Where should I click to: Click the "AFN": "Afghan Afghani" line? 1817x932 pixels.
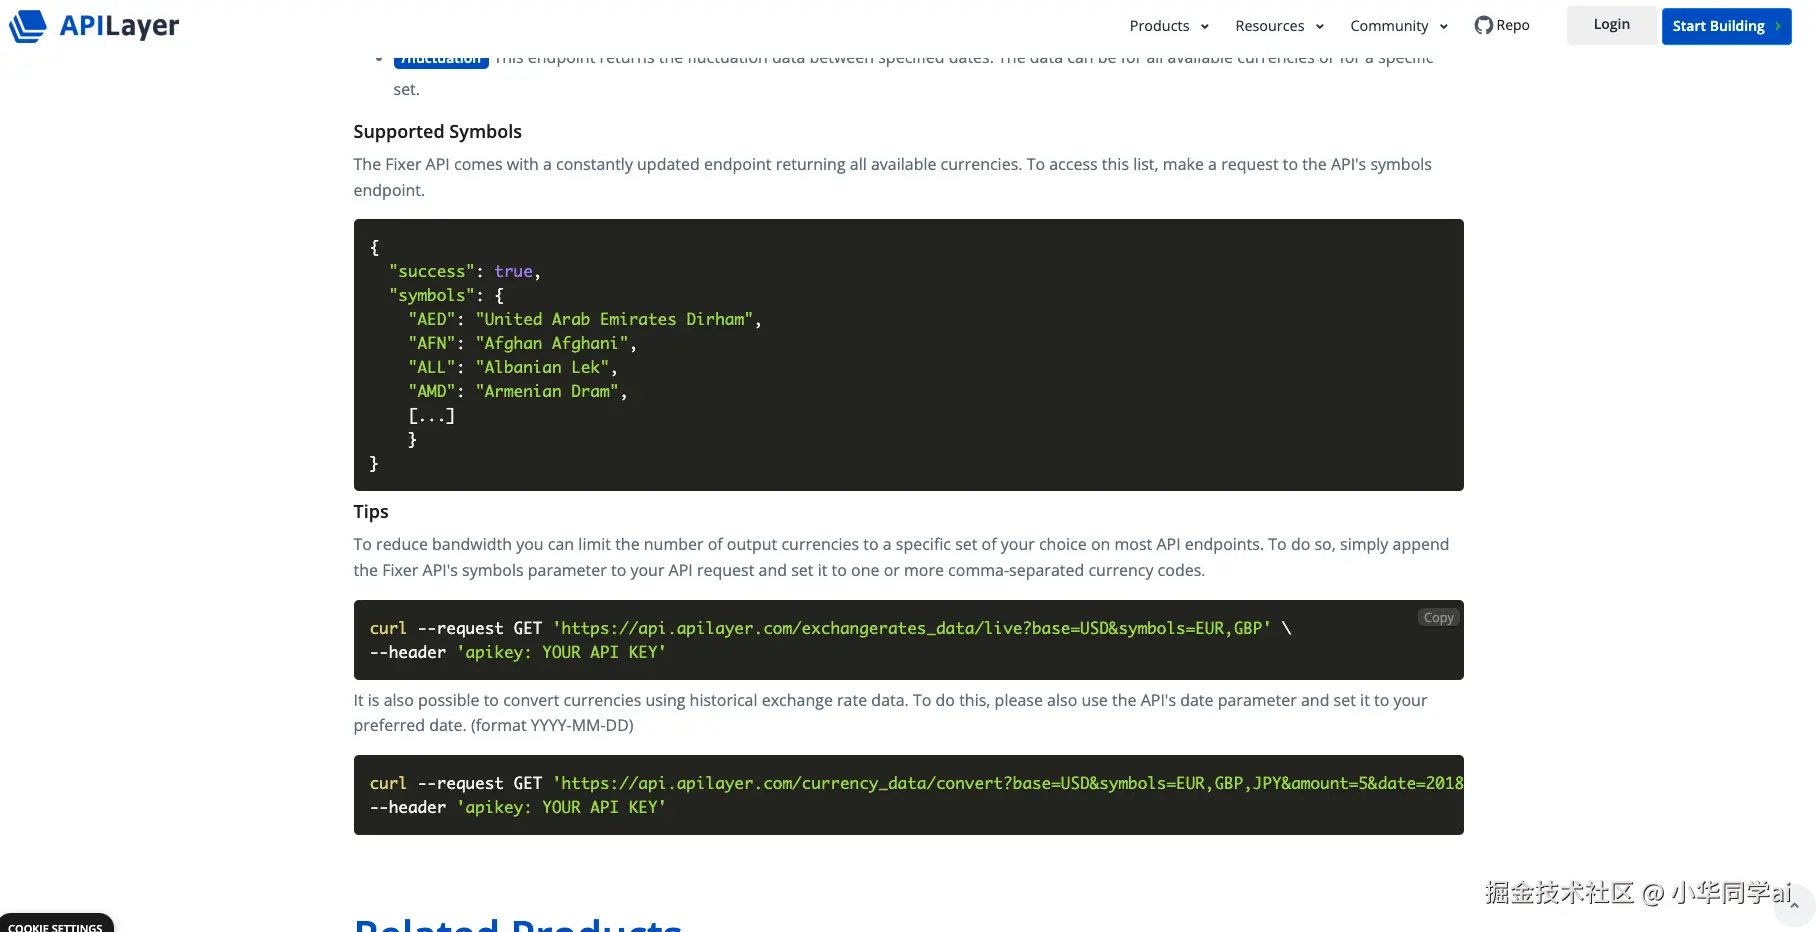coord(522,343)
